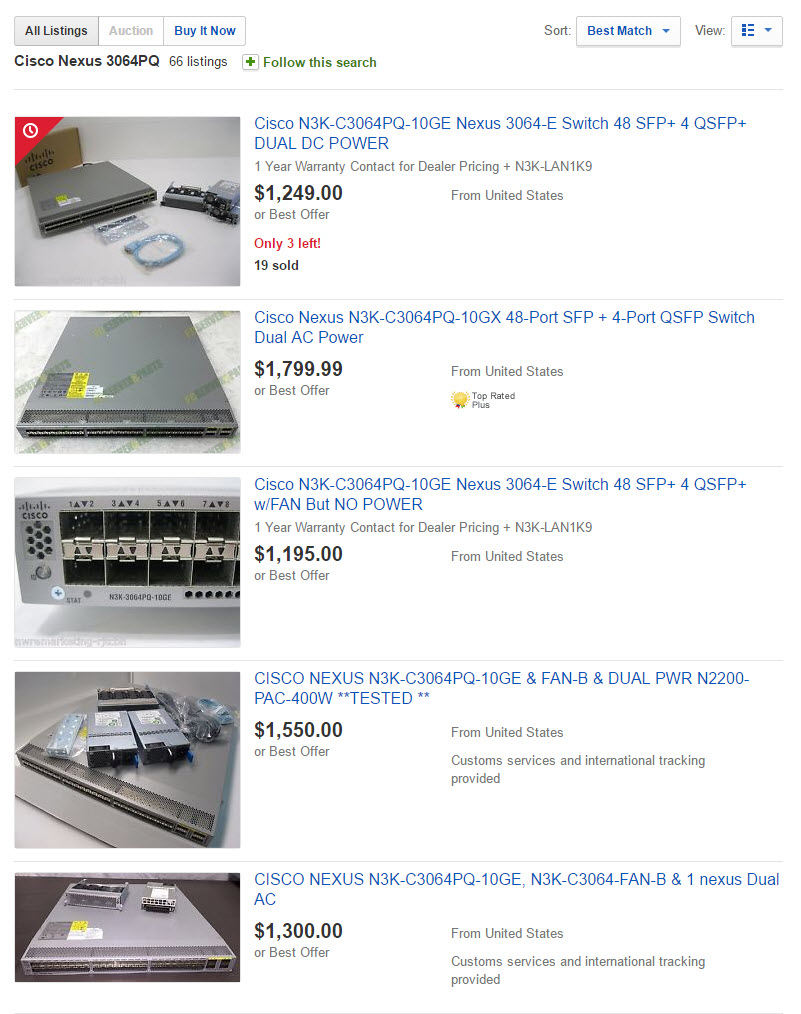801x1014 pixels.
Task: Click the close-up SFP ports thumbnail
Action: pos(127,563)
